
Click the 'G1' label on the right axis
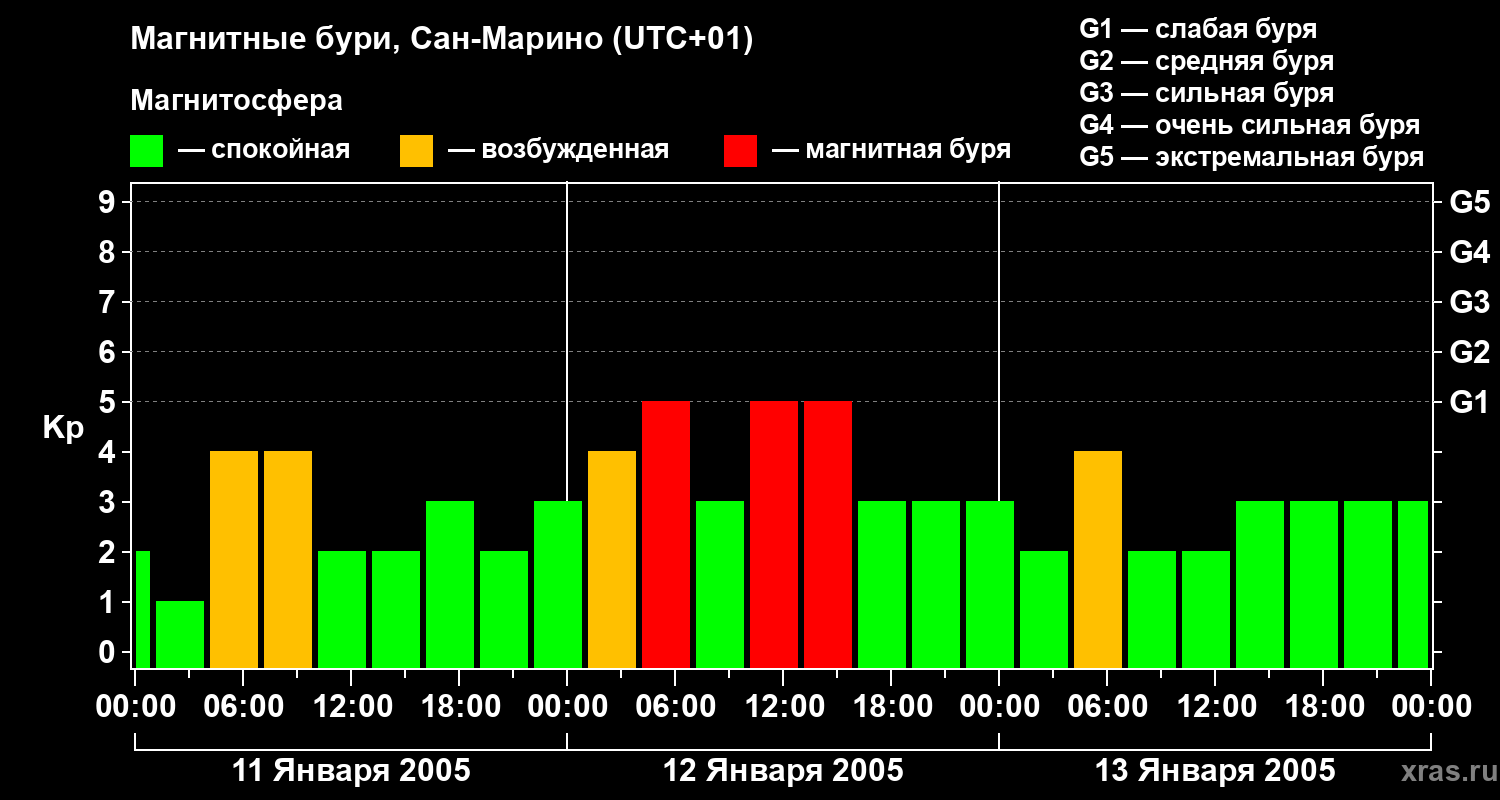coord(1469,402)
